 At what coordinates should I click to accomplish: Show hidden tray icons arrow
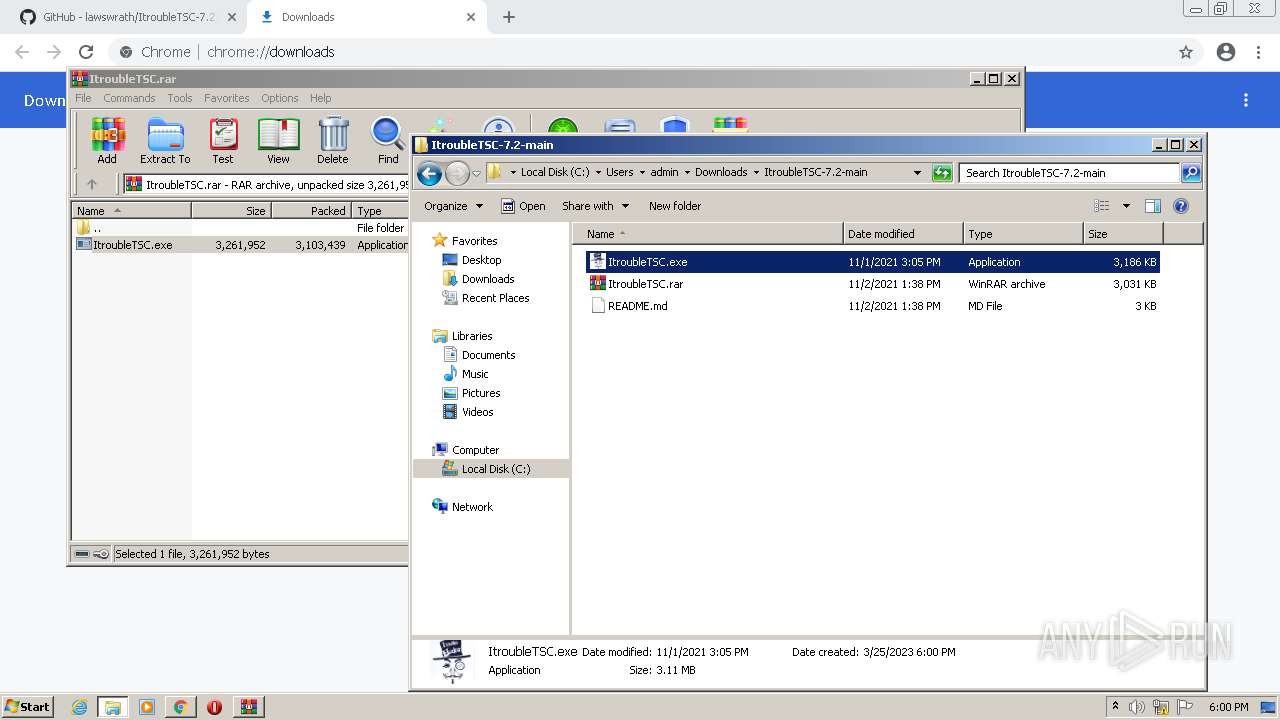1115,707
